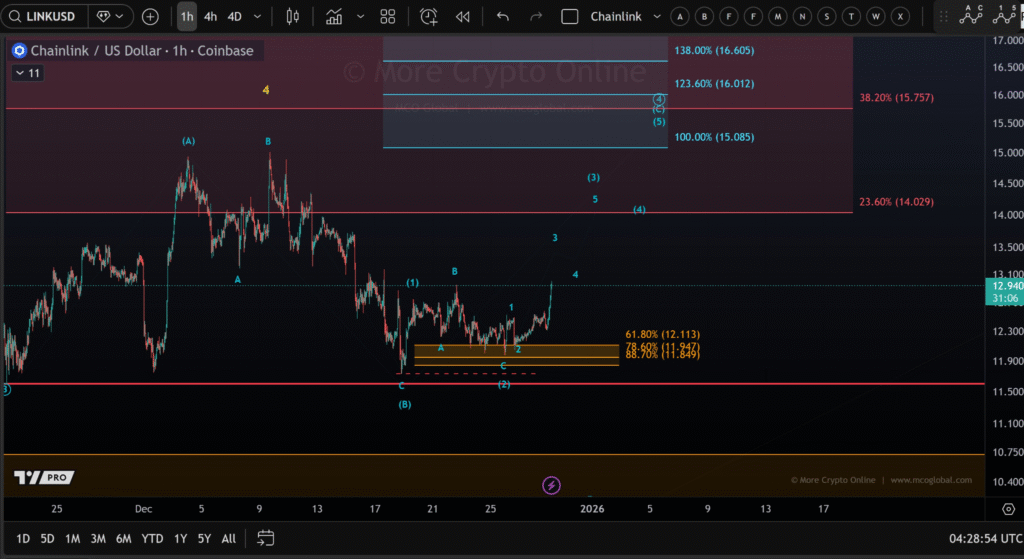Start bar replay with rewind icon
This screenshot has width=1024, height=559.
click(x=462, y=17)
